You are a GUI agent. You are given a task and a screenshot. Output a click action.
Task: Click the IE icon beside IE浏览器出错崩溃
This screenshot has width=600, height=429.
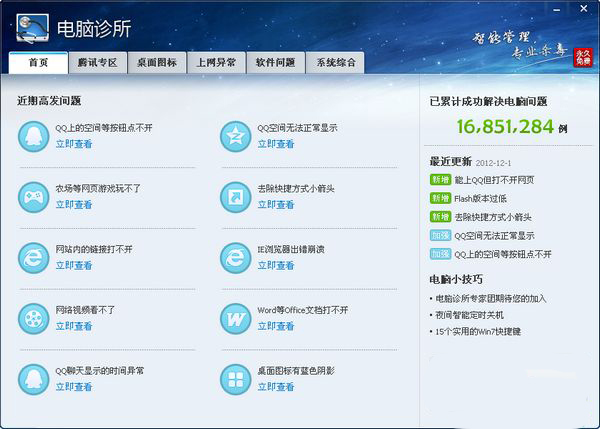click(236, 258)
